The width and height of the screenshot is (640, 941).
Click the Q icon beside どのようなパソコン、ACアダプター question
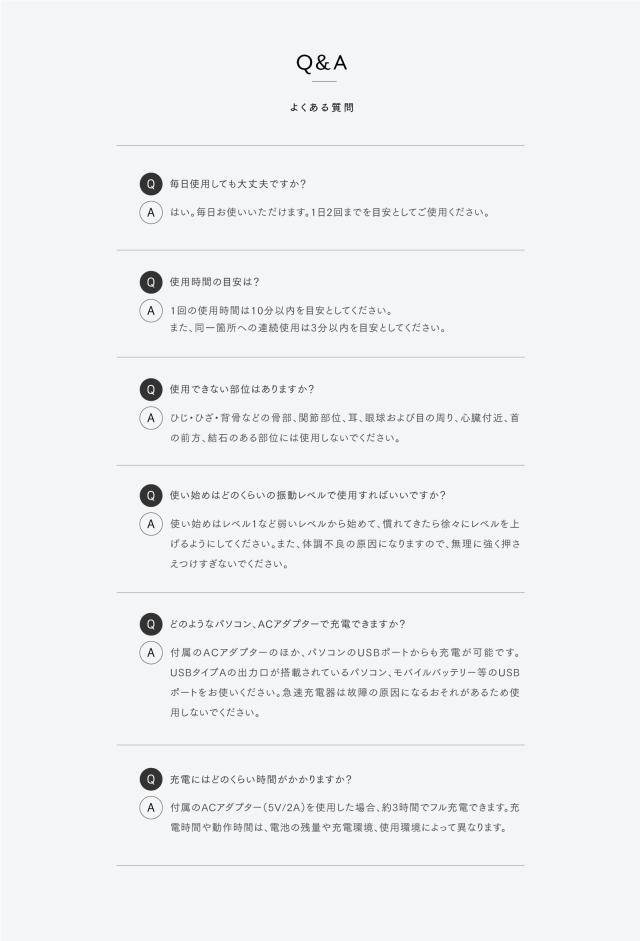tap(151, 624)
